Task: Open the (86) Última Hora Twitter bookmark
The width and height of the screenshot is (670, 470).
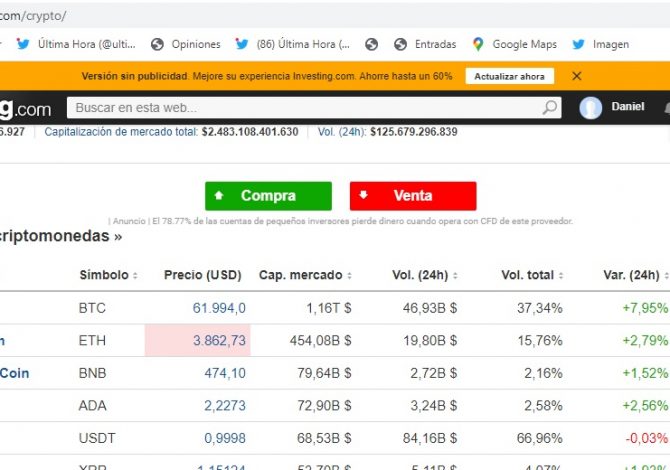Action: click(x=292, y=44)
